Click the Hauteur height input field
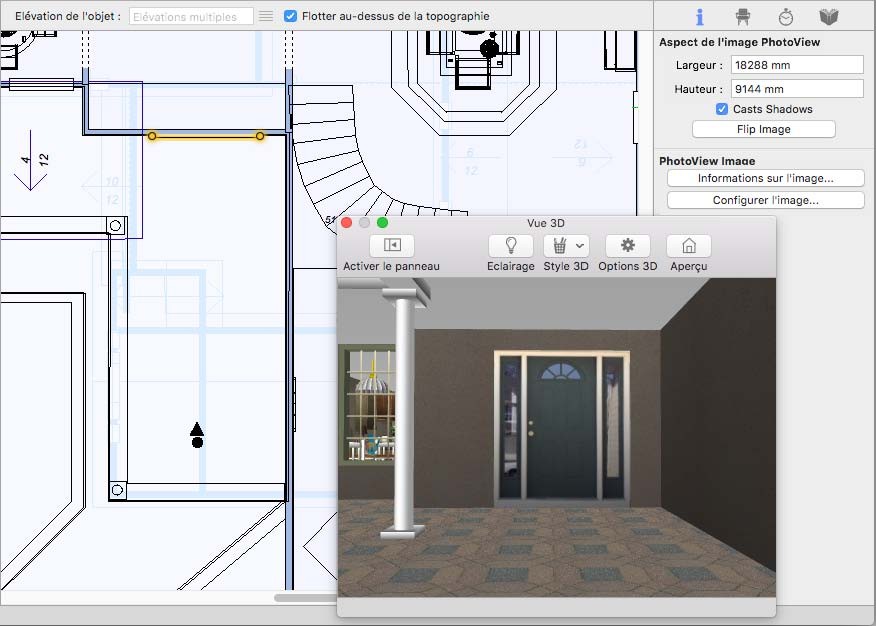 tap(795, 89)
